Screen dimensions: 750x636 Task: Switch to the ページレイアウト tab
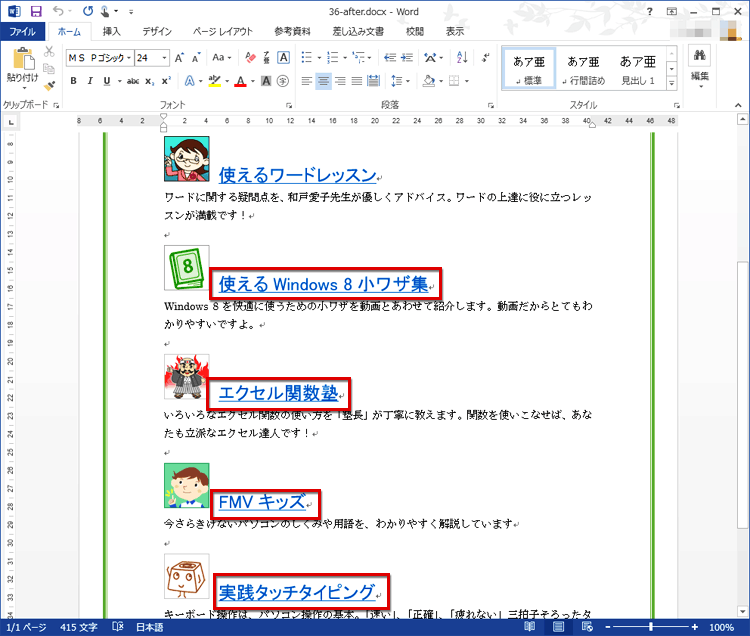tap(222, 32)
